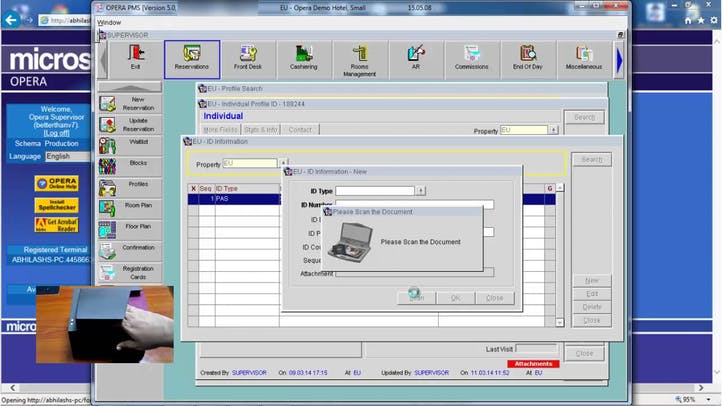This screenshot has width=722, height=406.
Task: Open Property dropdown in ID Information window
Action: click(x=284, y=162)
